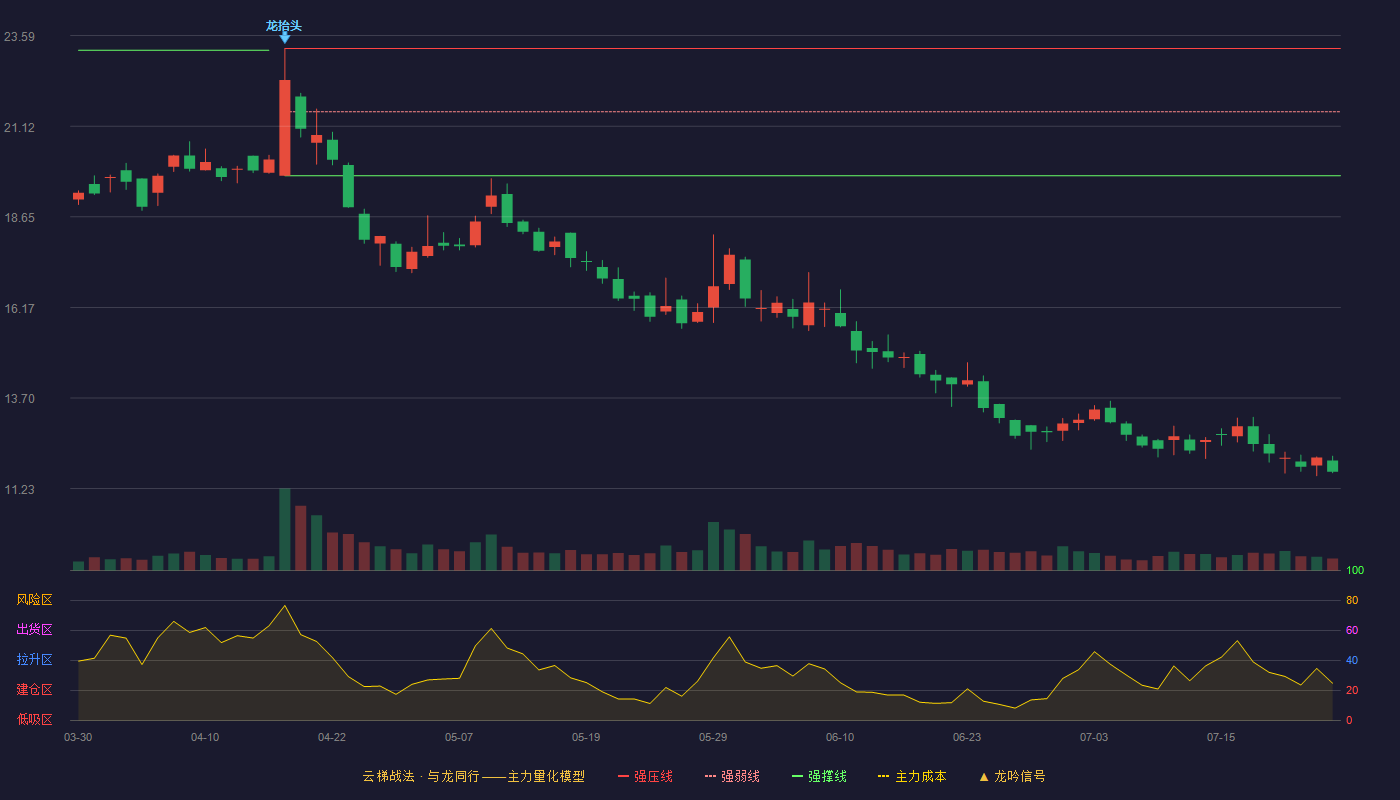Toggle the 强压线 legend entry
This screenshot has width=1400, height=800.
645,776
